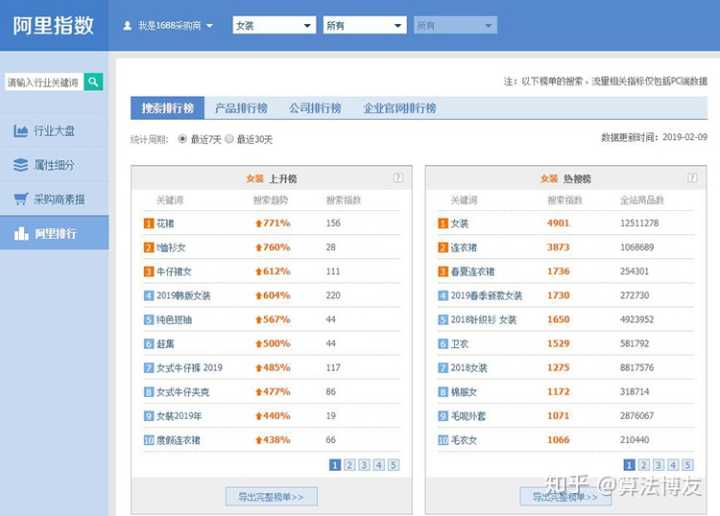
Task: Select 阿里排行 bar chart sidebar item
Action: [x=54, y=234]
